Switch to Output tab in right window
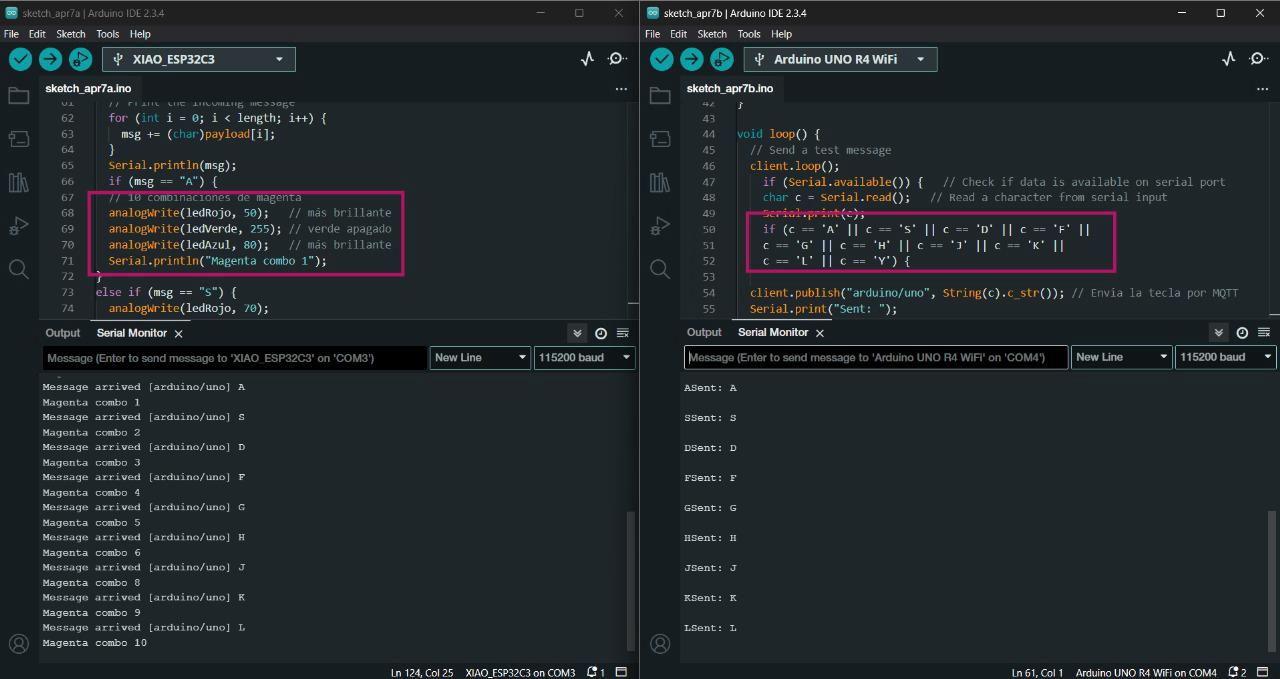Viewport: 1280px width, 679px height. click(704, 333)
